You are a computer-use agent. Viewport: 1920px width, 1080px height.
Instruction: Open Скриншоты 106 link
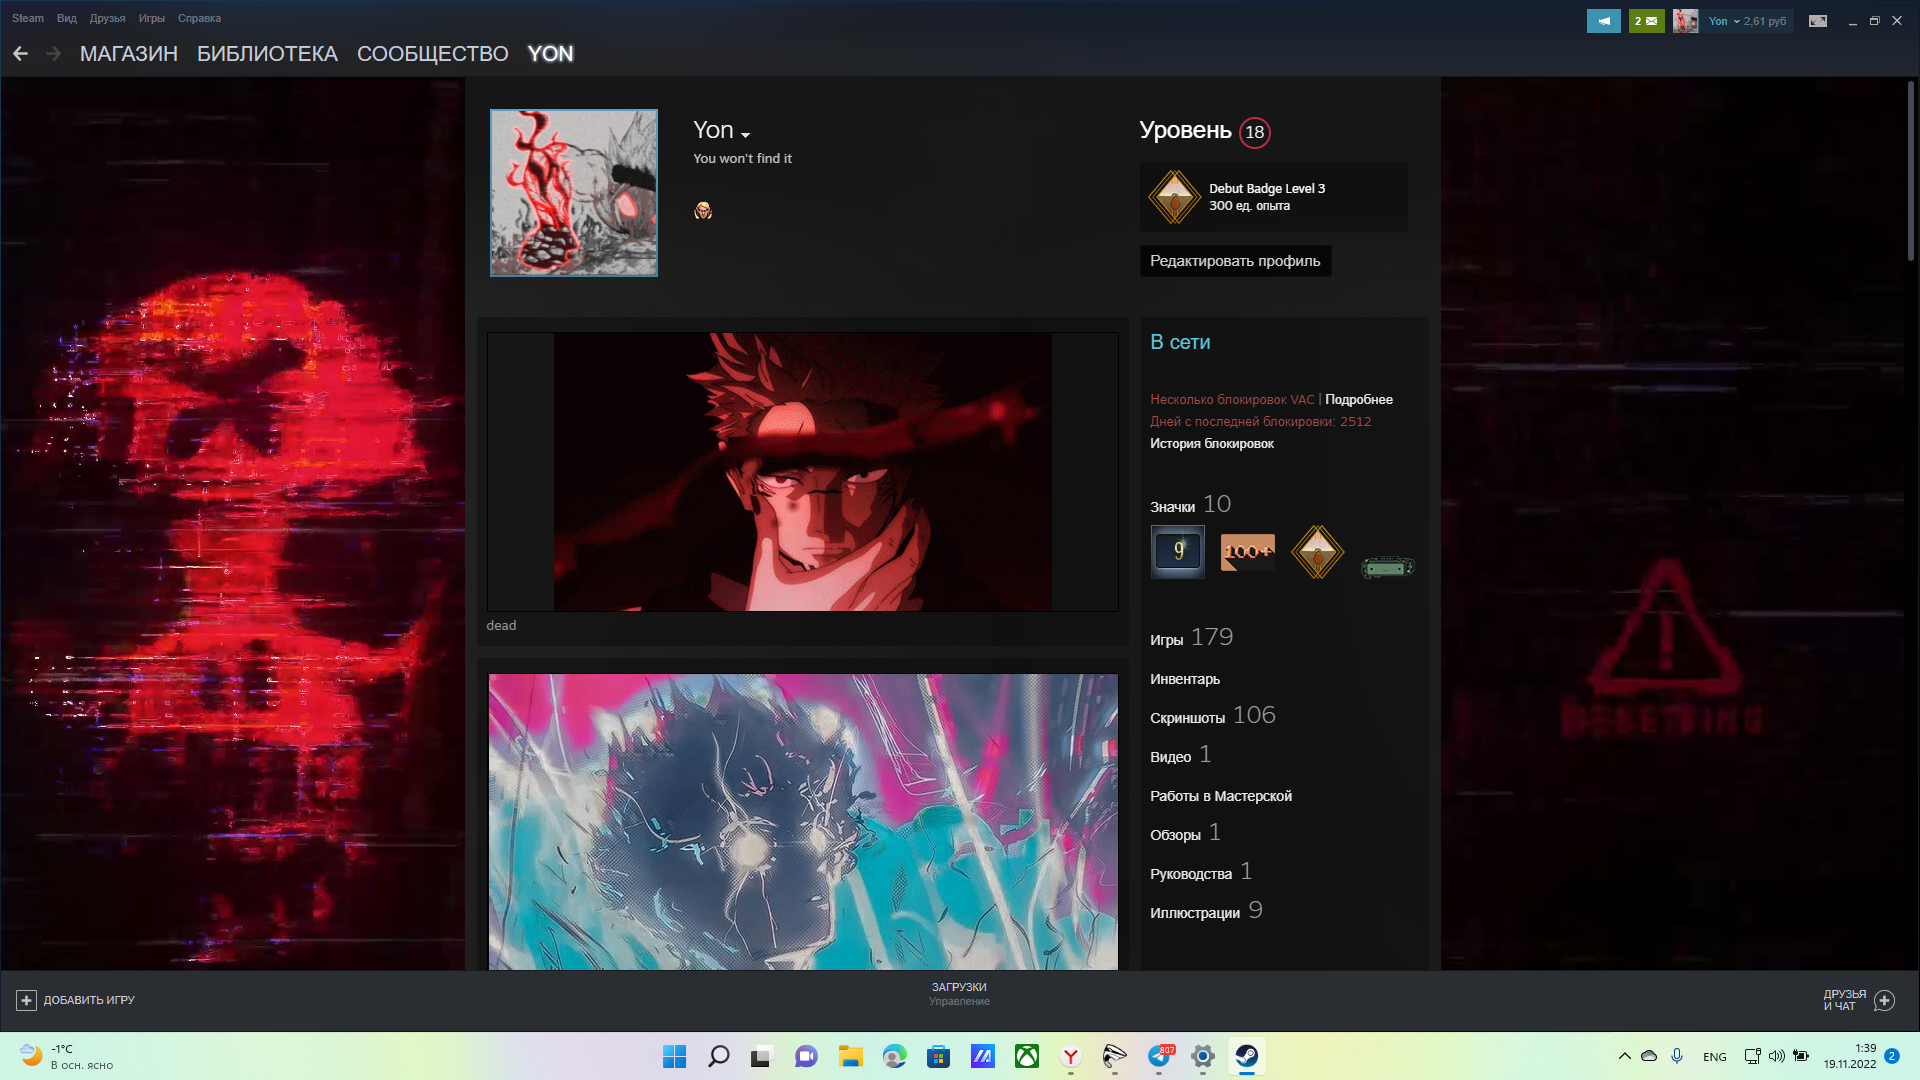[1213, 716]
